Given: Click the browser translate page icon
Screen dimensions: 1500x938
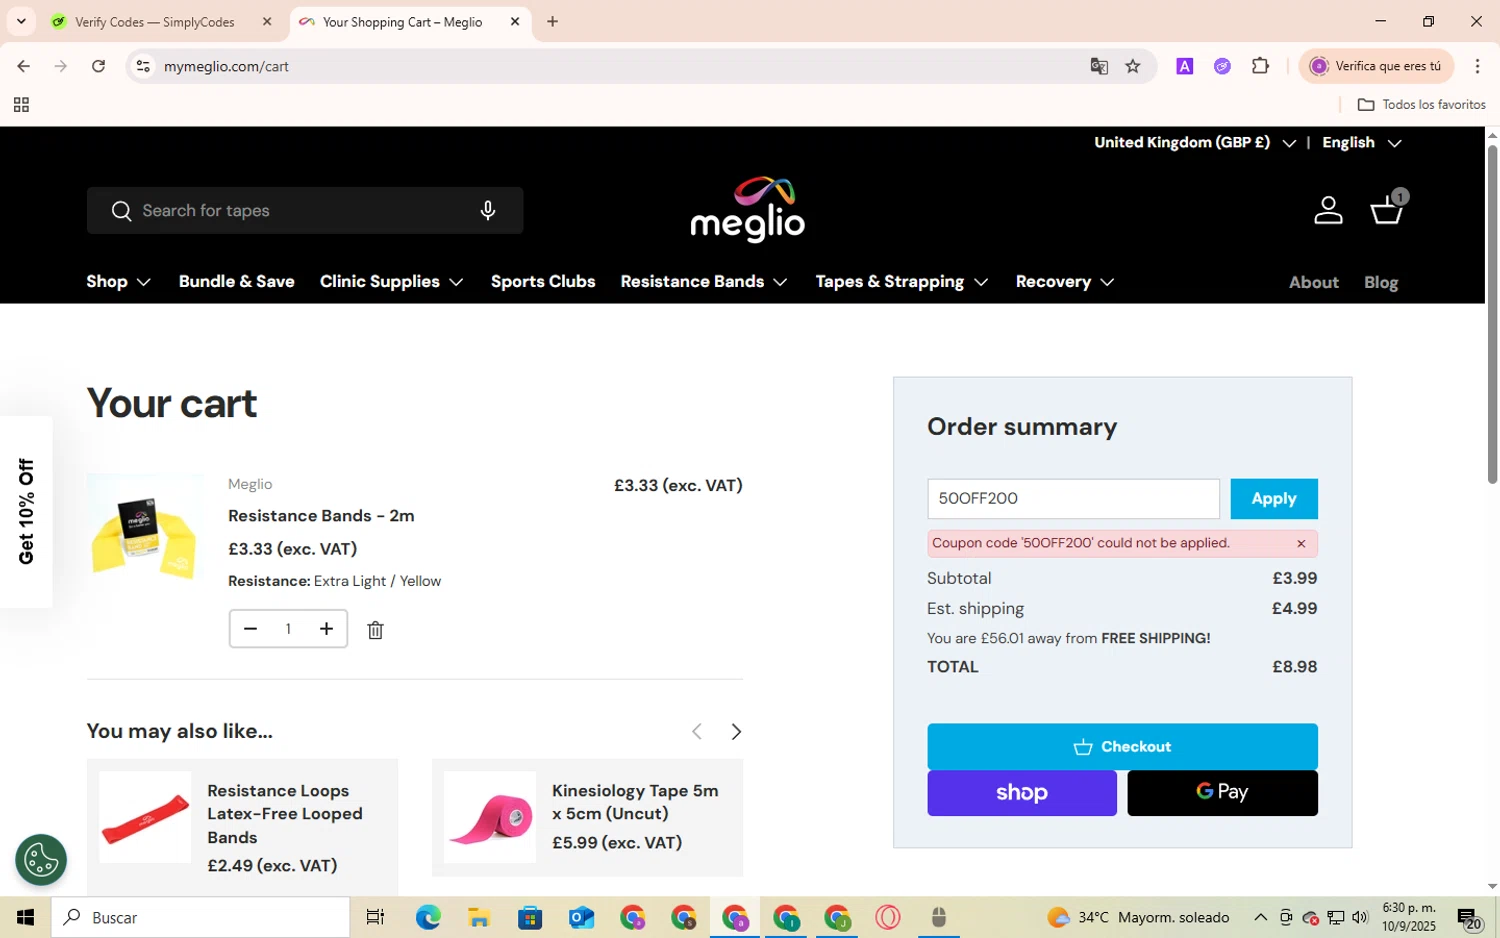Looking at the screenshot, I should point(1099,66).
